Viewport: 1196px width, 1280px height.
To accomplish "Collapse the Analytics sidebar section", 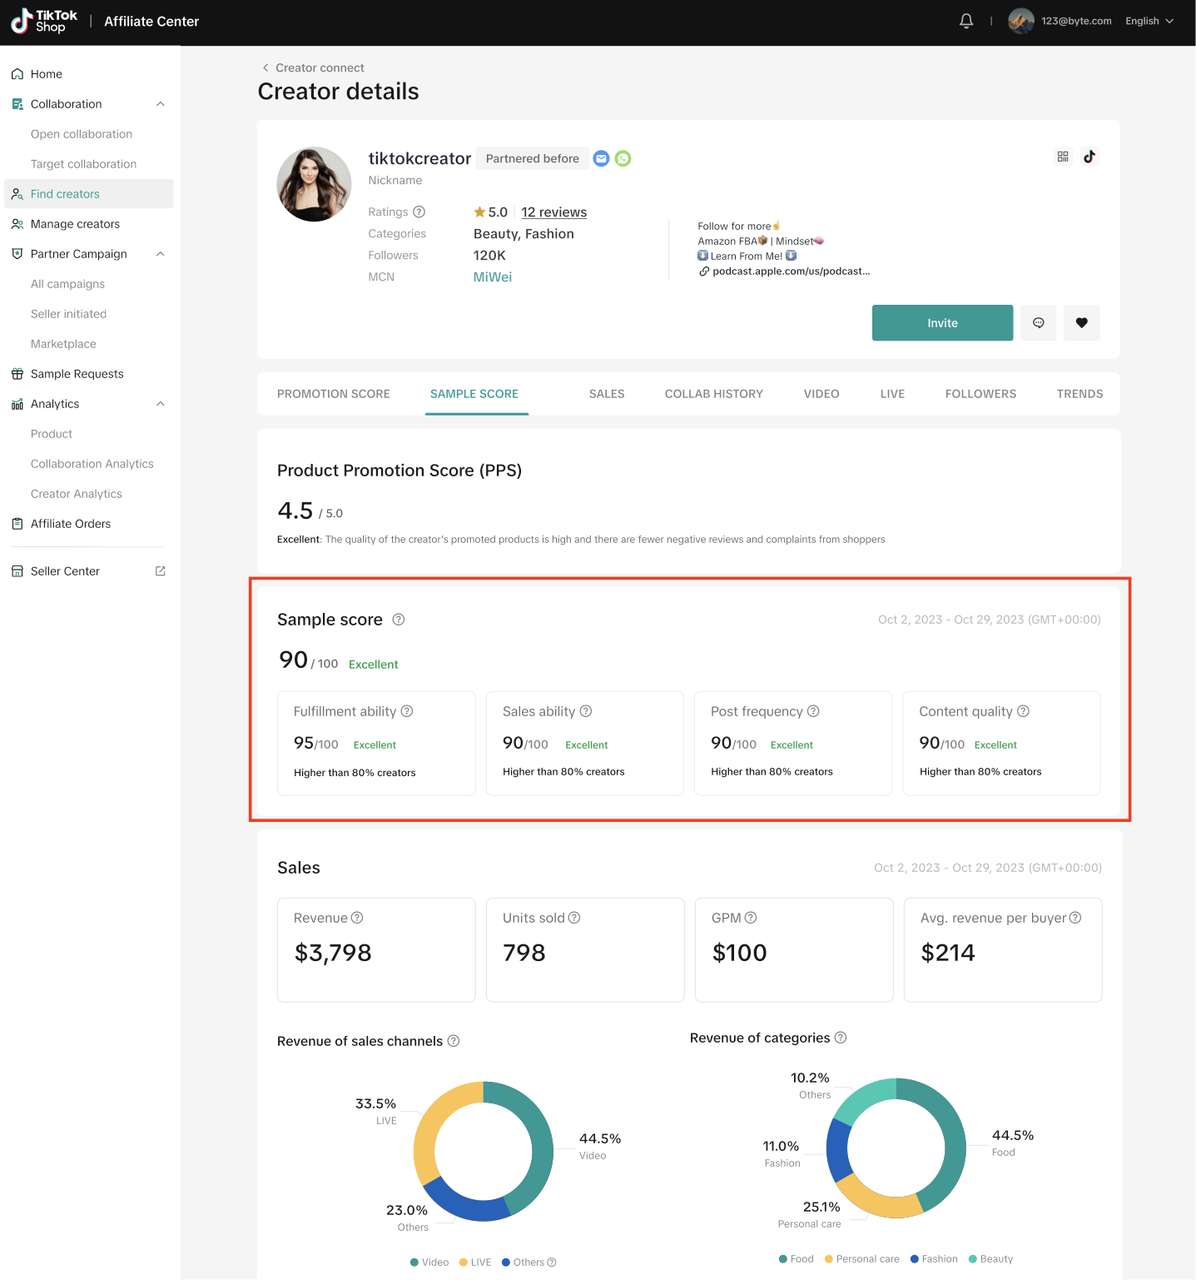I will (160, 404).
